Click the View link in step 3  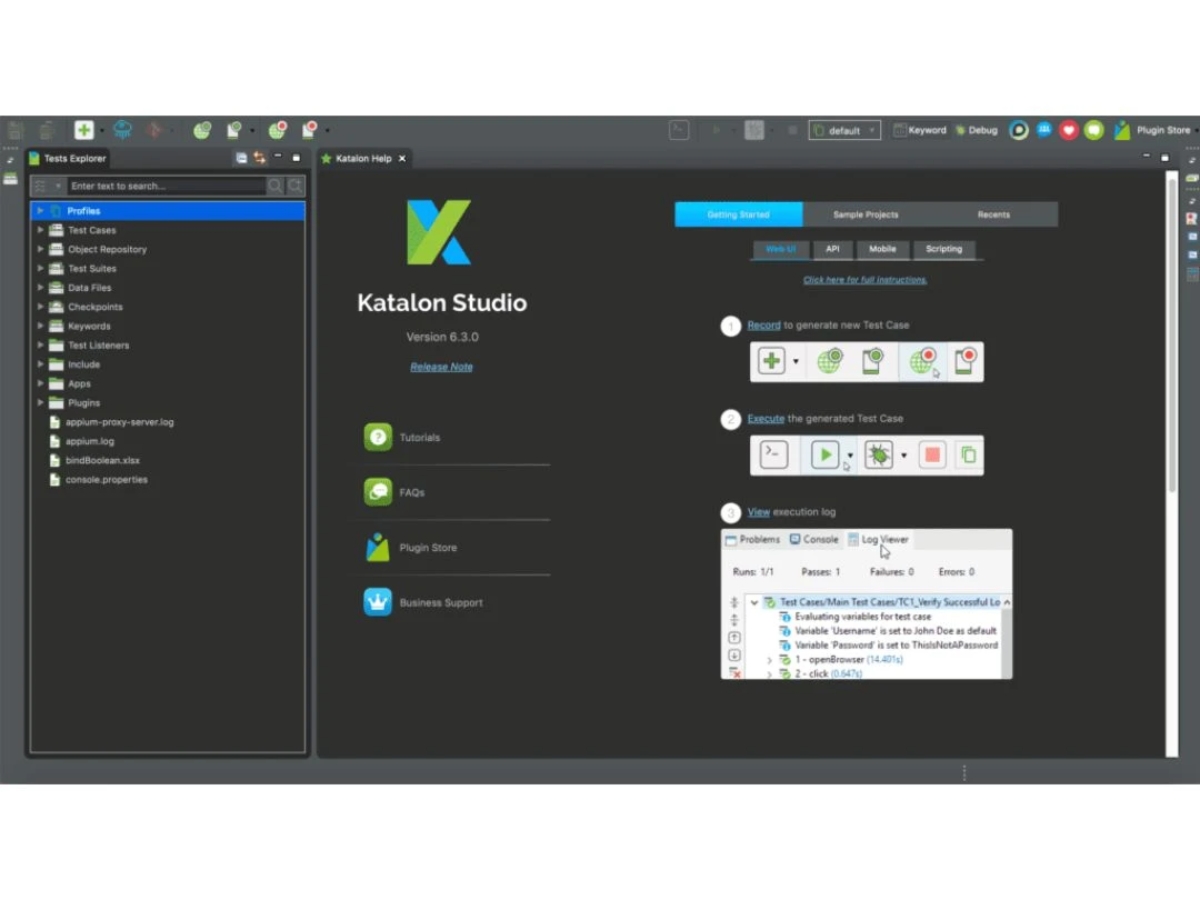pos(759,512)
